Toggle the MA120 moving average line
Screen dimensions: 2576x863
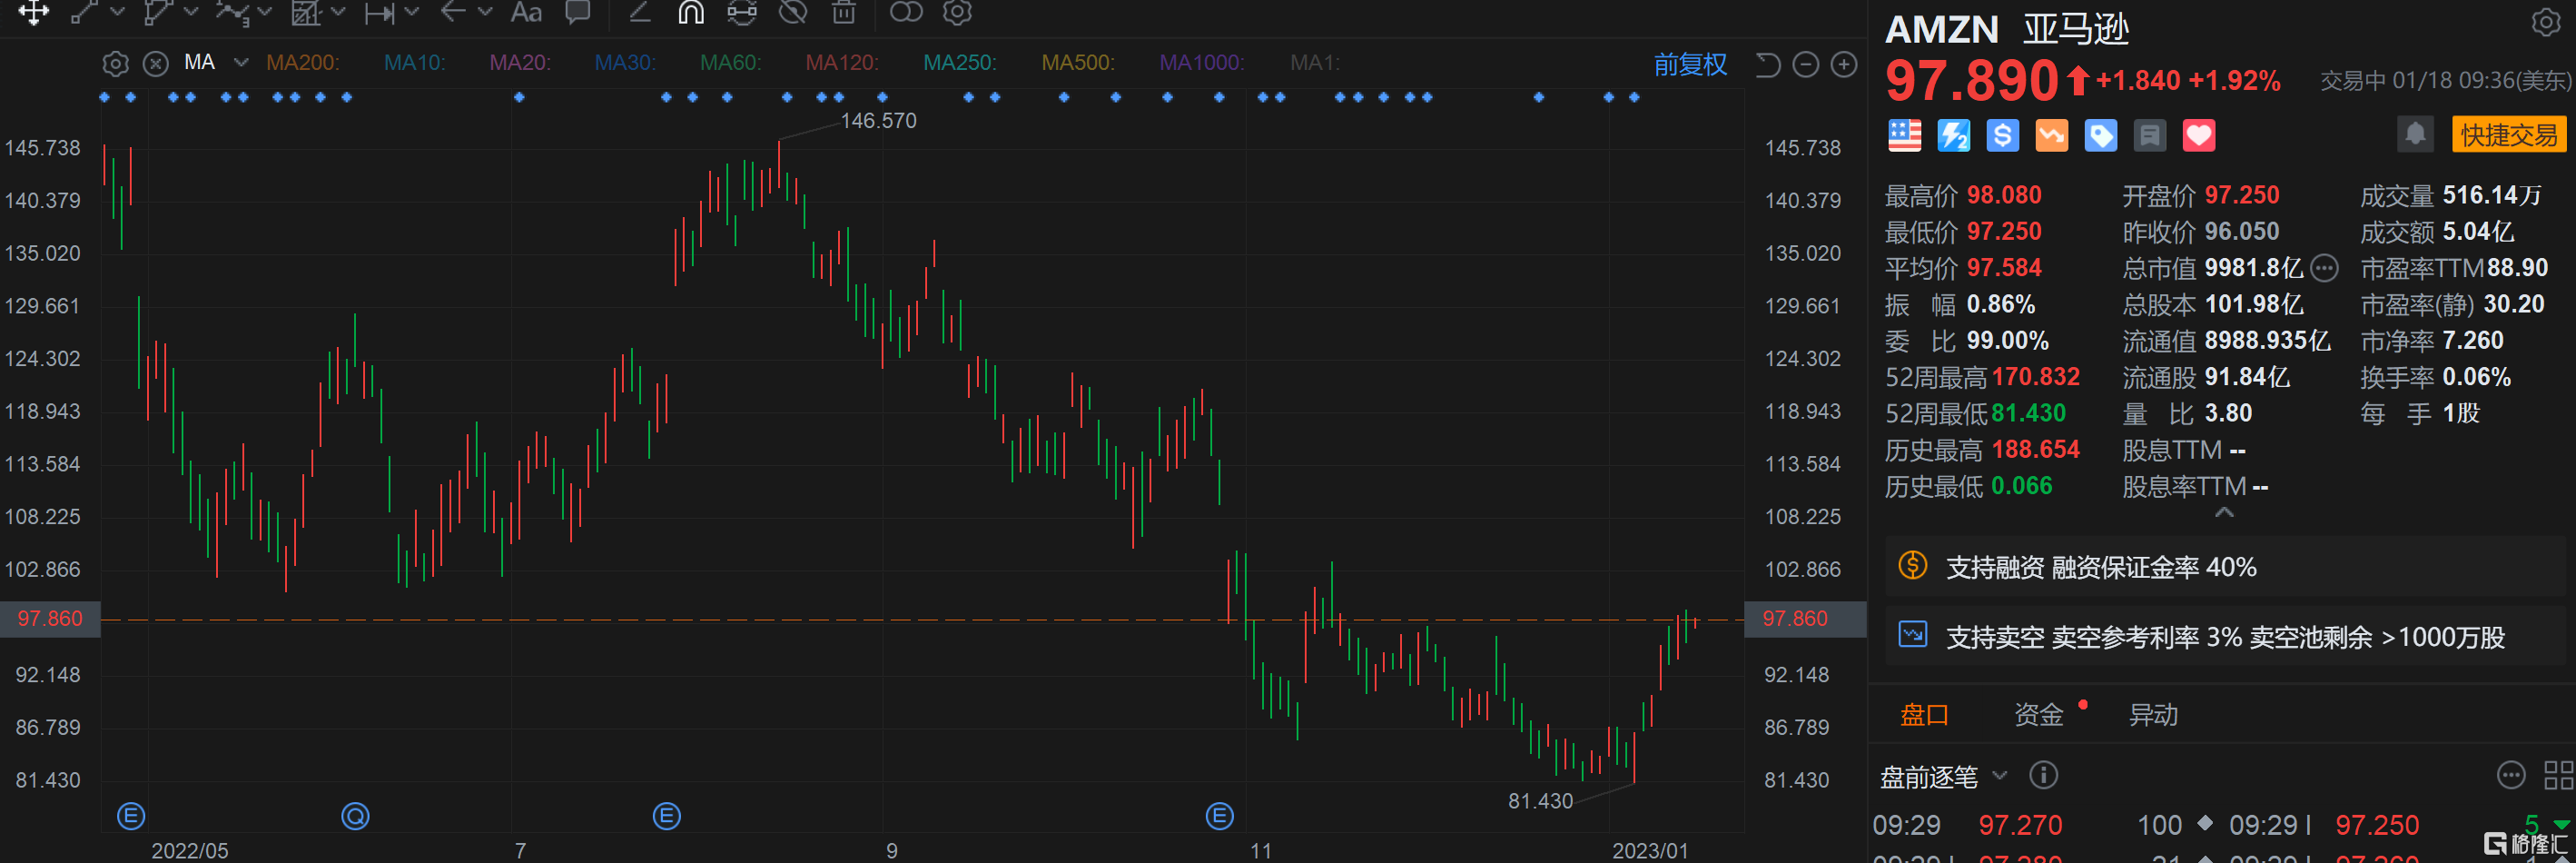pyautogui.click(x=841, y=63)
